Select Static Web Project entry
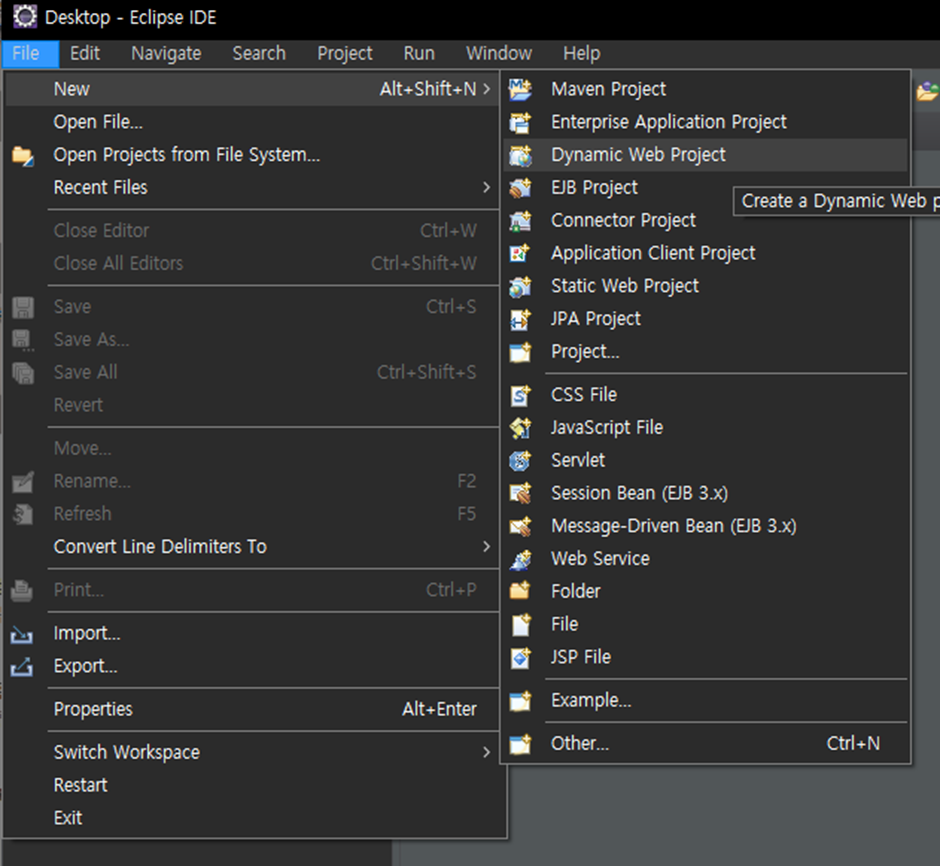This screenshot has width=940, height=866. point(706,286)
